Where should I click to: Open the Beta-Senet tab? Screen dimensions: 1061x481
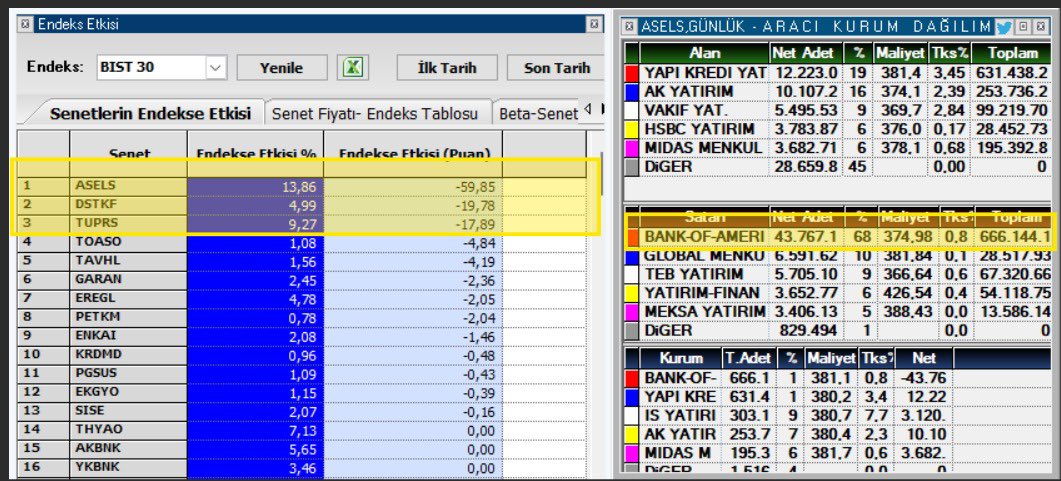537,114
